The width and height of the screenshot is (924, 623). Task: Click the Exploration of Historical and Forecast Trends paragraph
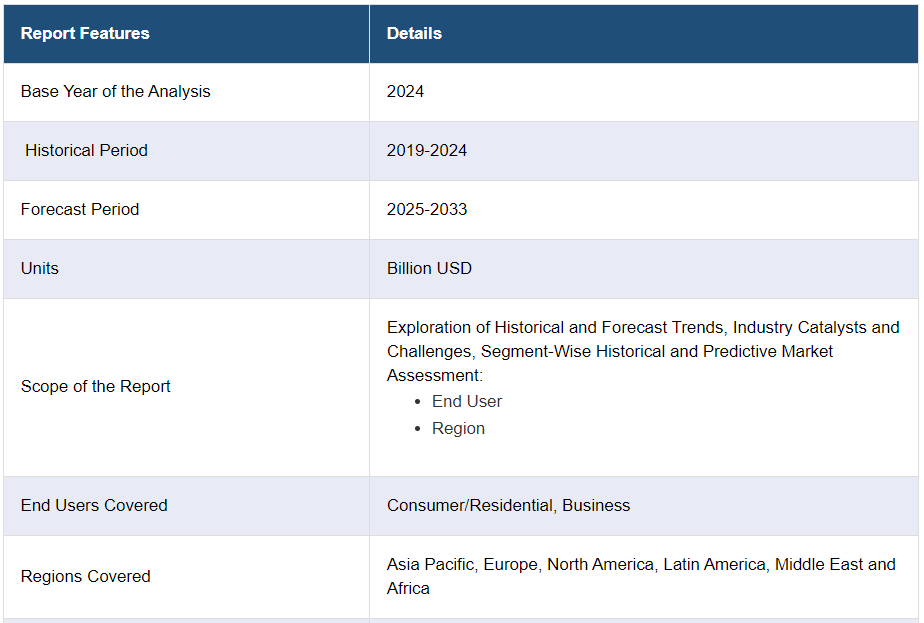(x=642, y=351)
